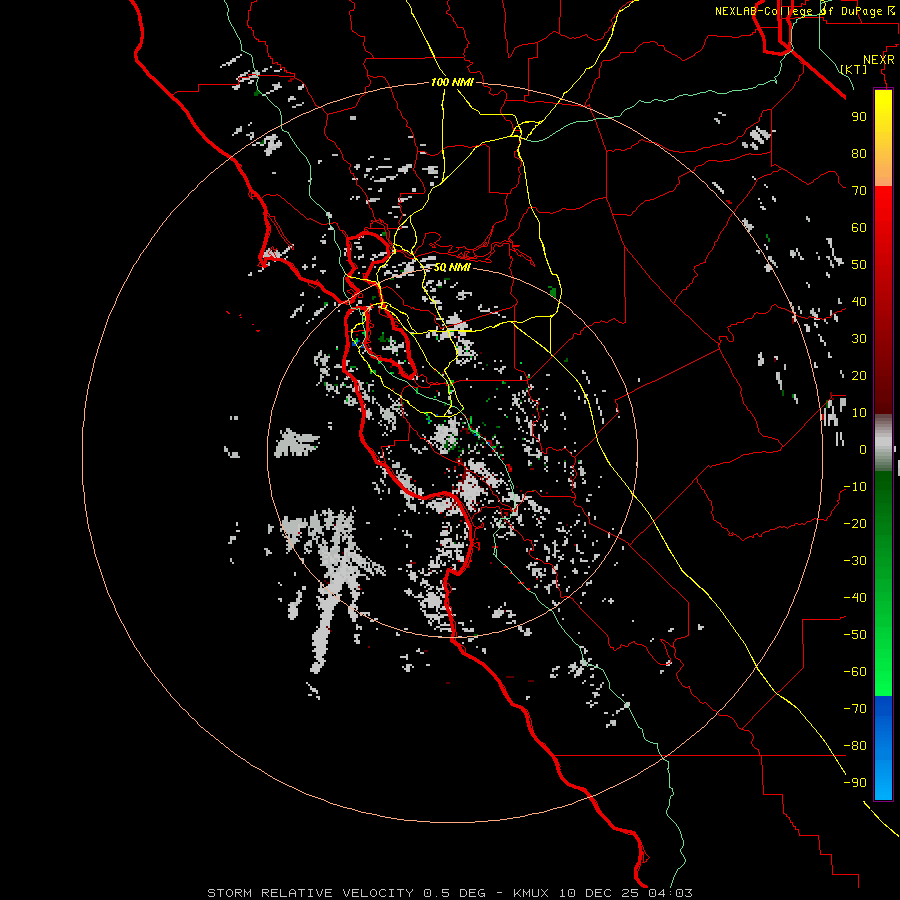Pick the green band of velocity scale

click(x=883, y=585)
